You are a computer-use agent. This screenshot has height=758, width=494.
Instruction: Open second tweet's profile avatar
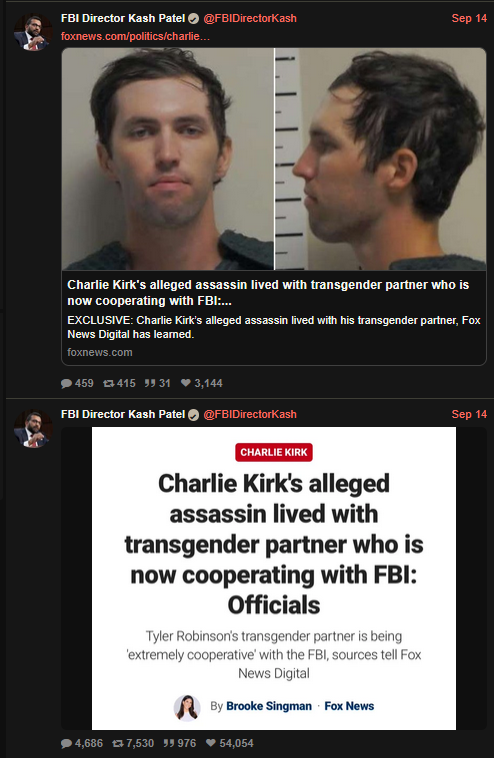pyautogui.click(x=33, y=428)
